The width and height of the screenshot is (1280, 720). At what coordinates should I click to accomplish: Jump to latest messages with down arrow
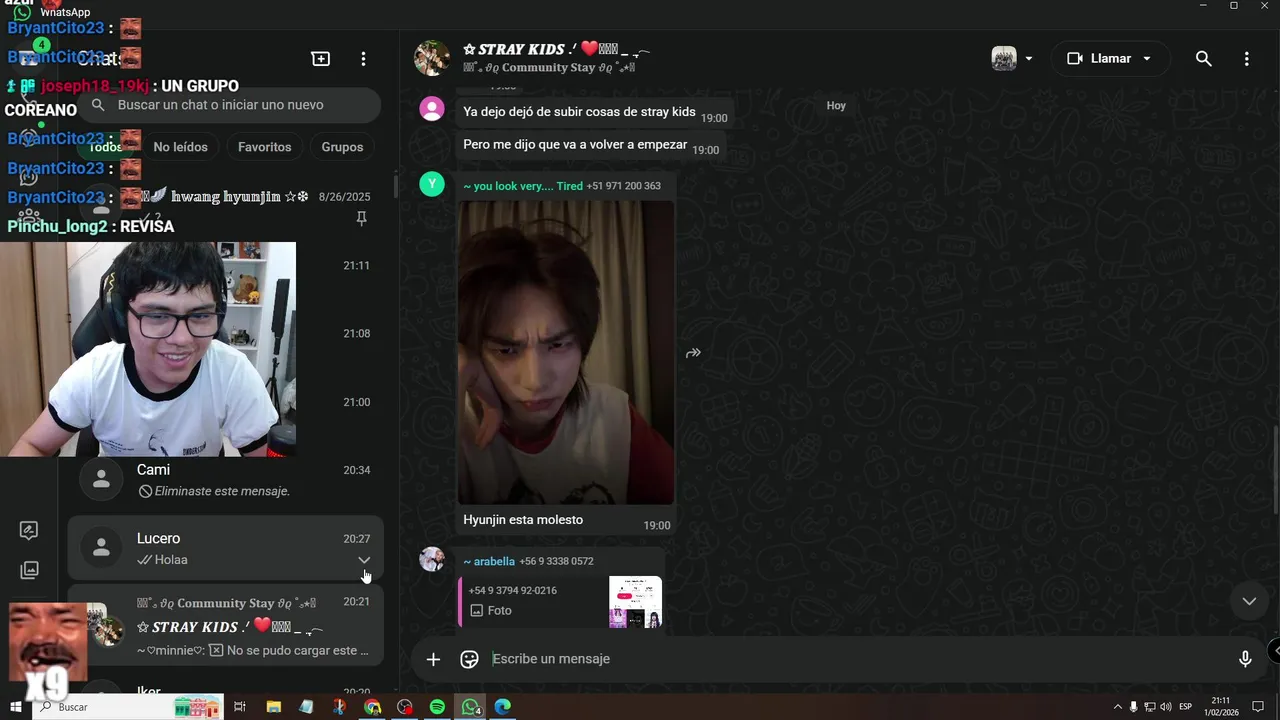click(x=1249, y=601)
